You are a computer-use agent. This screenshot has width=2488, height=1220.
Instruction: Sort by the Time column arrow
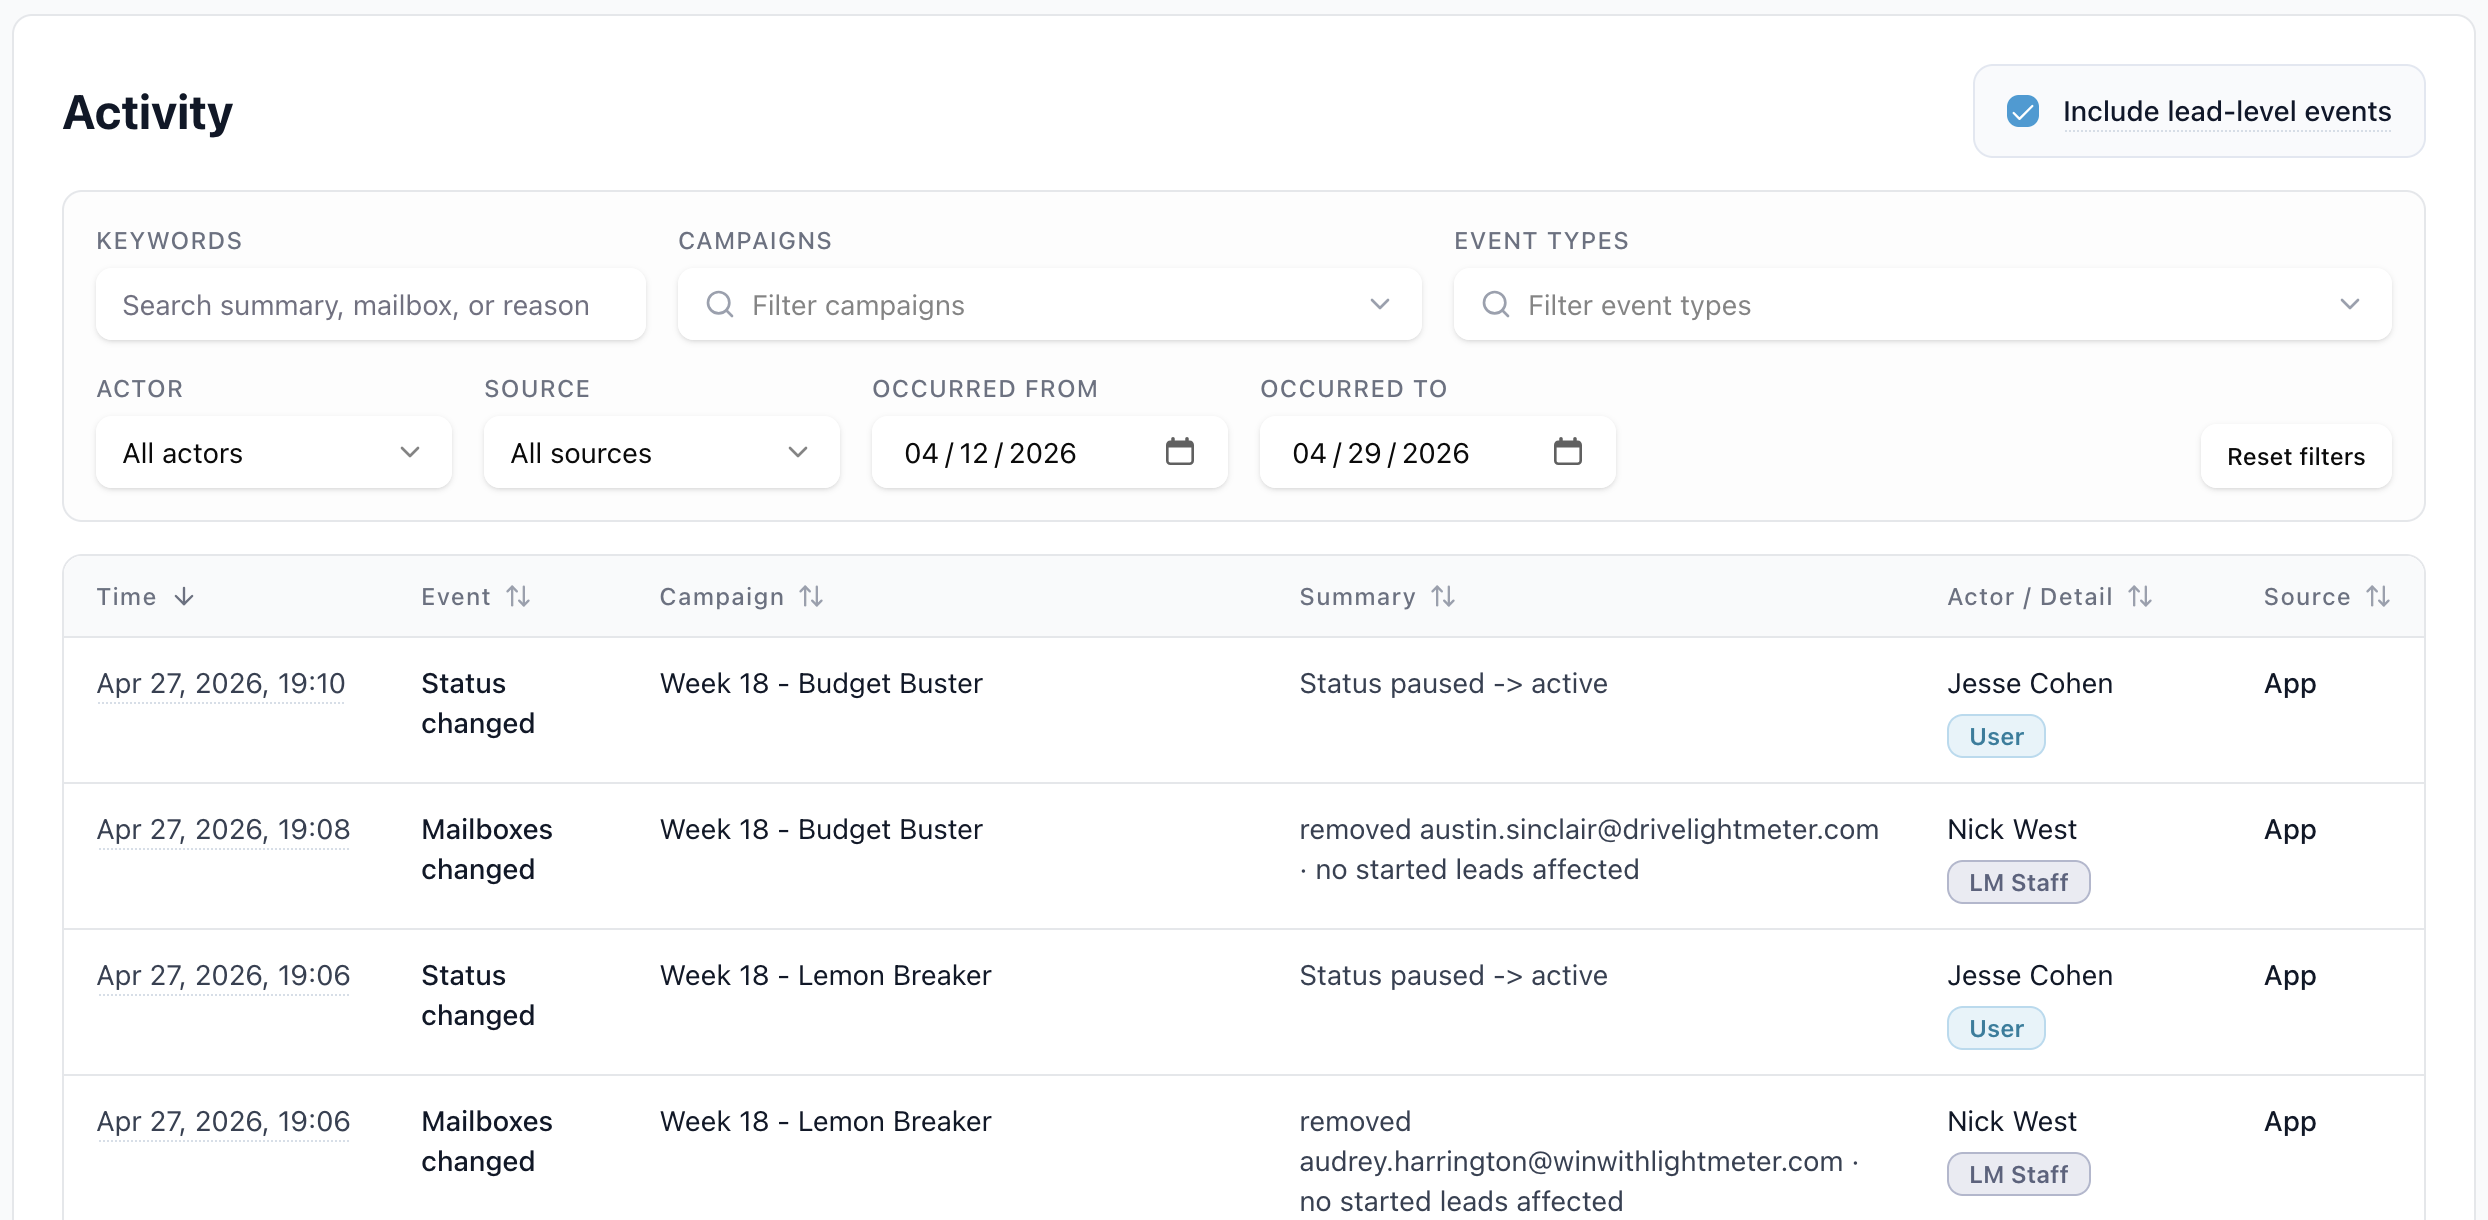(184, 597)
